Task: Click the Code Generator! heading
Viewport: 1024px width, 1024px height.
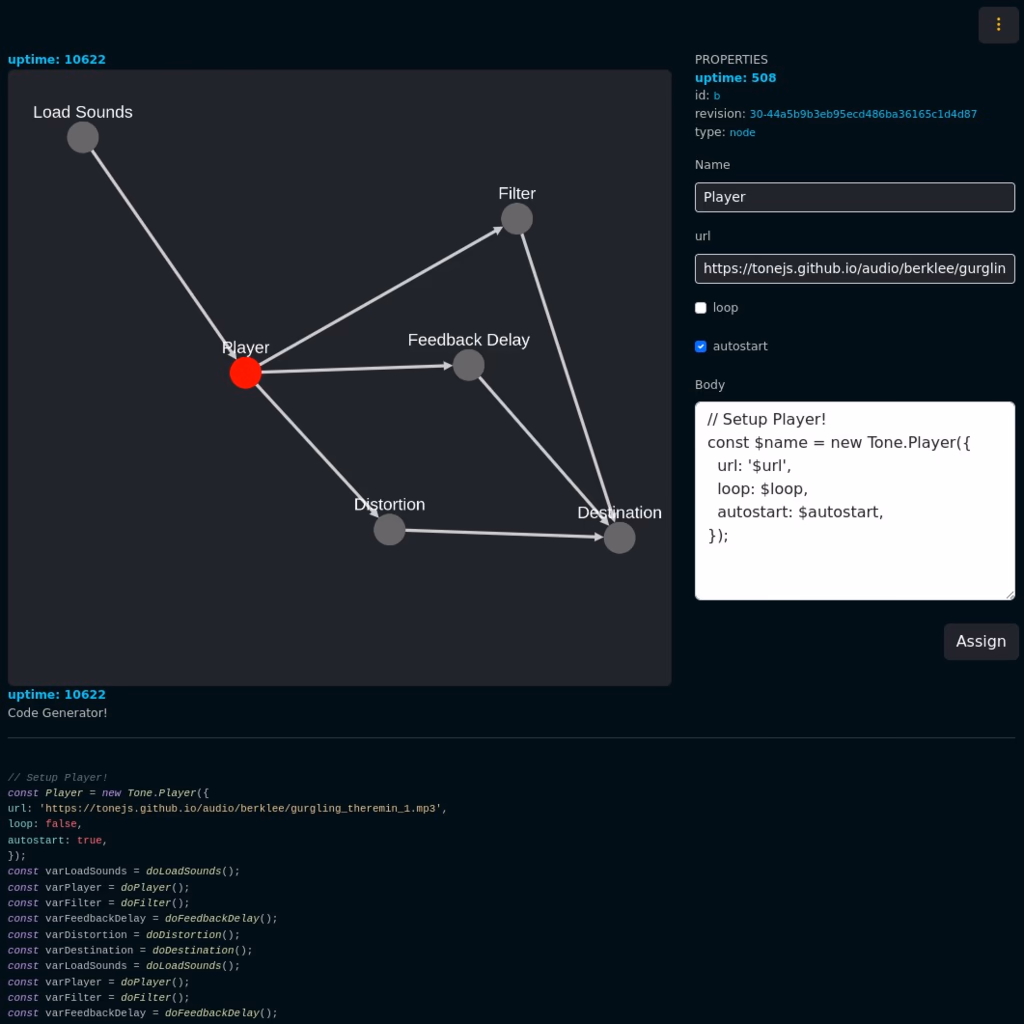Action: click(x=57, y=713)
